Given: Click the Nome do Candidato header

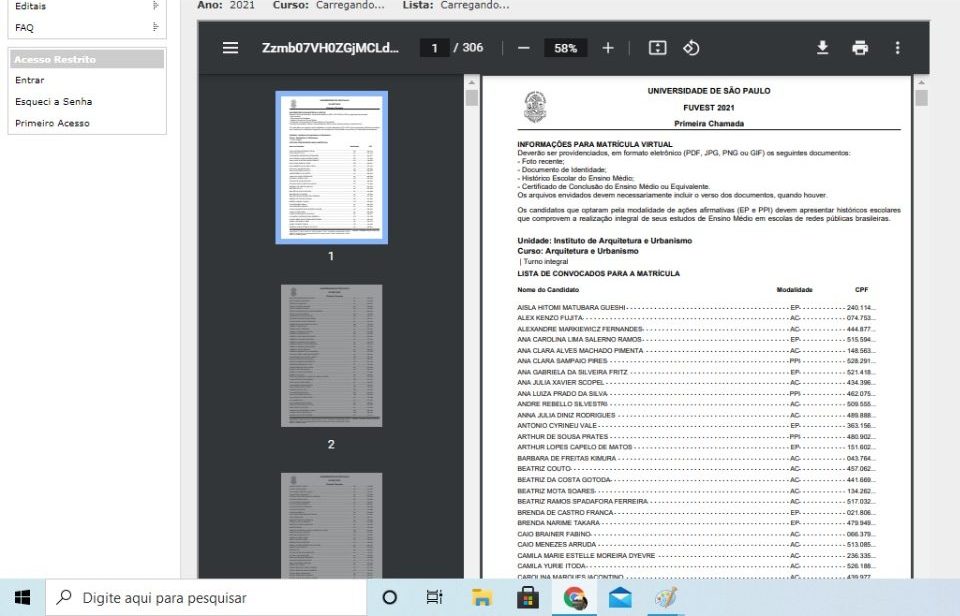Looking at the screenshot, I should tap(548, 290).
